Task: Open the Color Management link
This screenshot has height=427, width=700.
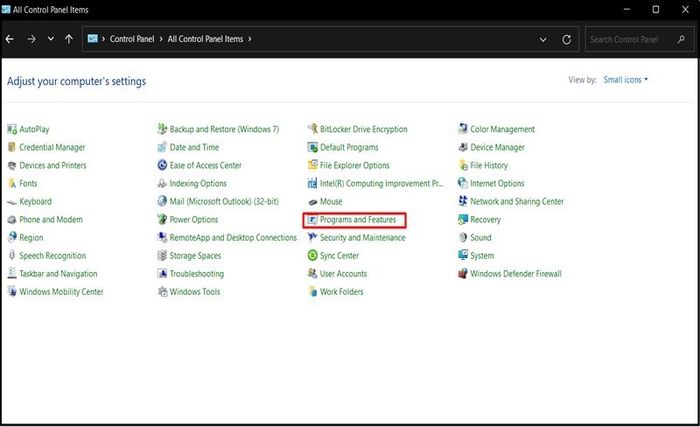Action: pos(502,129)
